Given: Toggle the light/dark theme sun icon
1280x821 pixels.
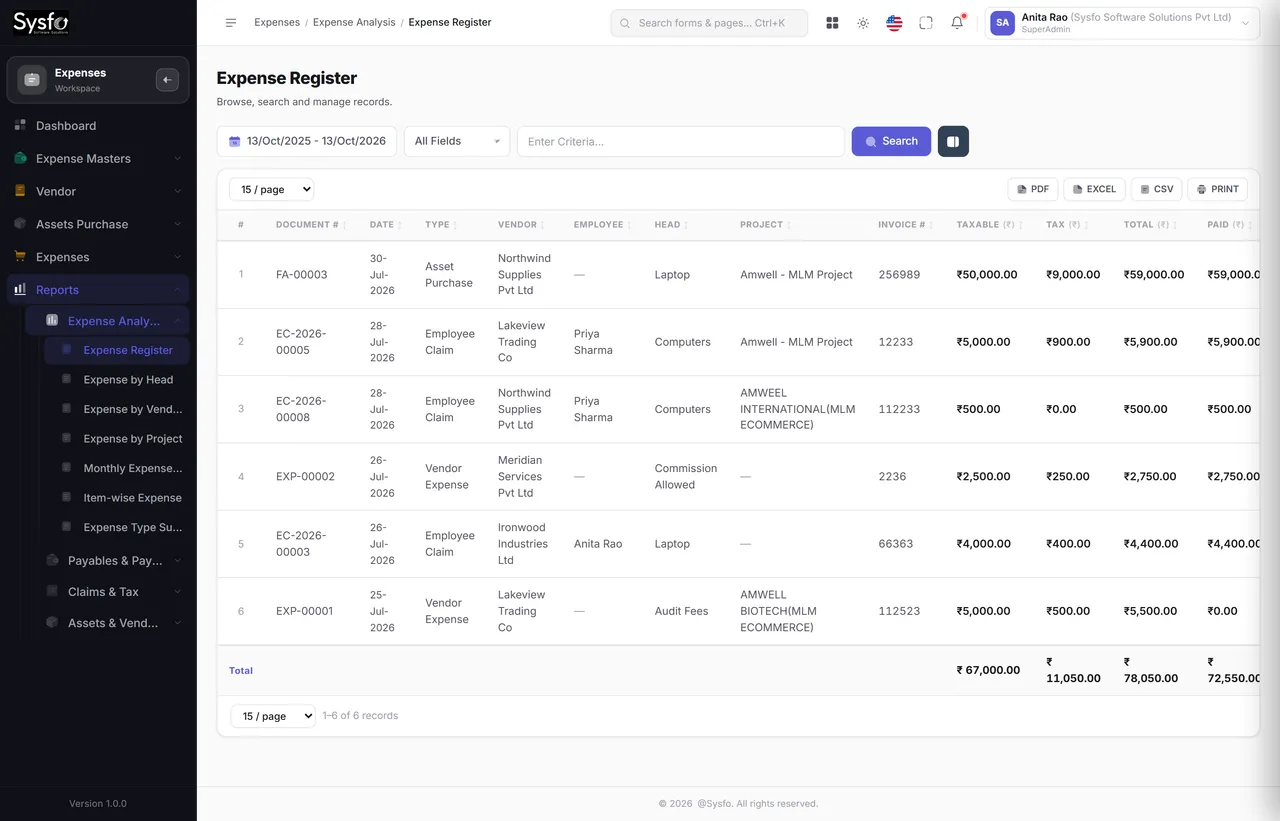Looking at the screenshot, I should click(x=863, y=23).
